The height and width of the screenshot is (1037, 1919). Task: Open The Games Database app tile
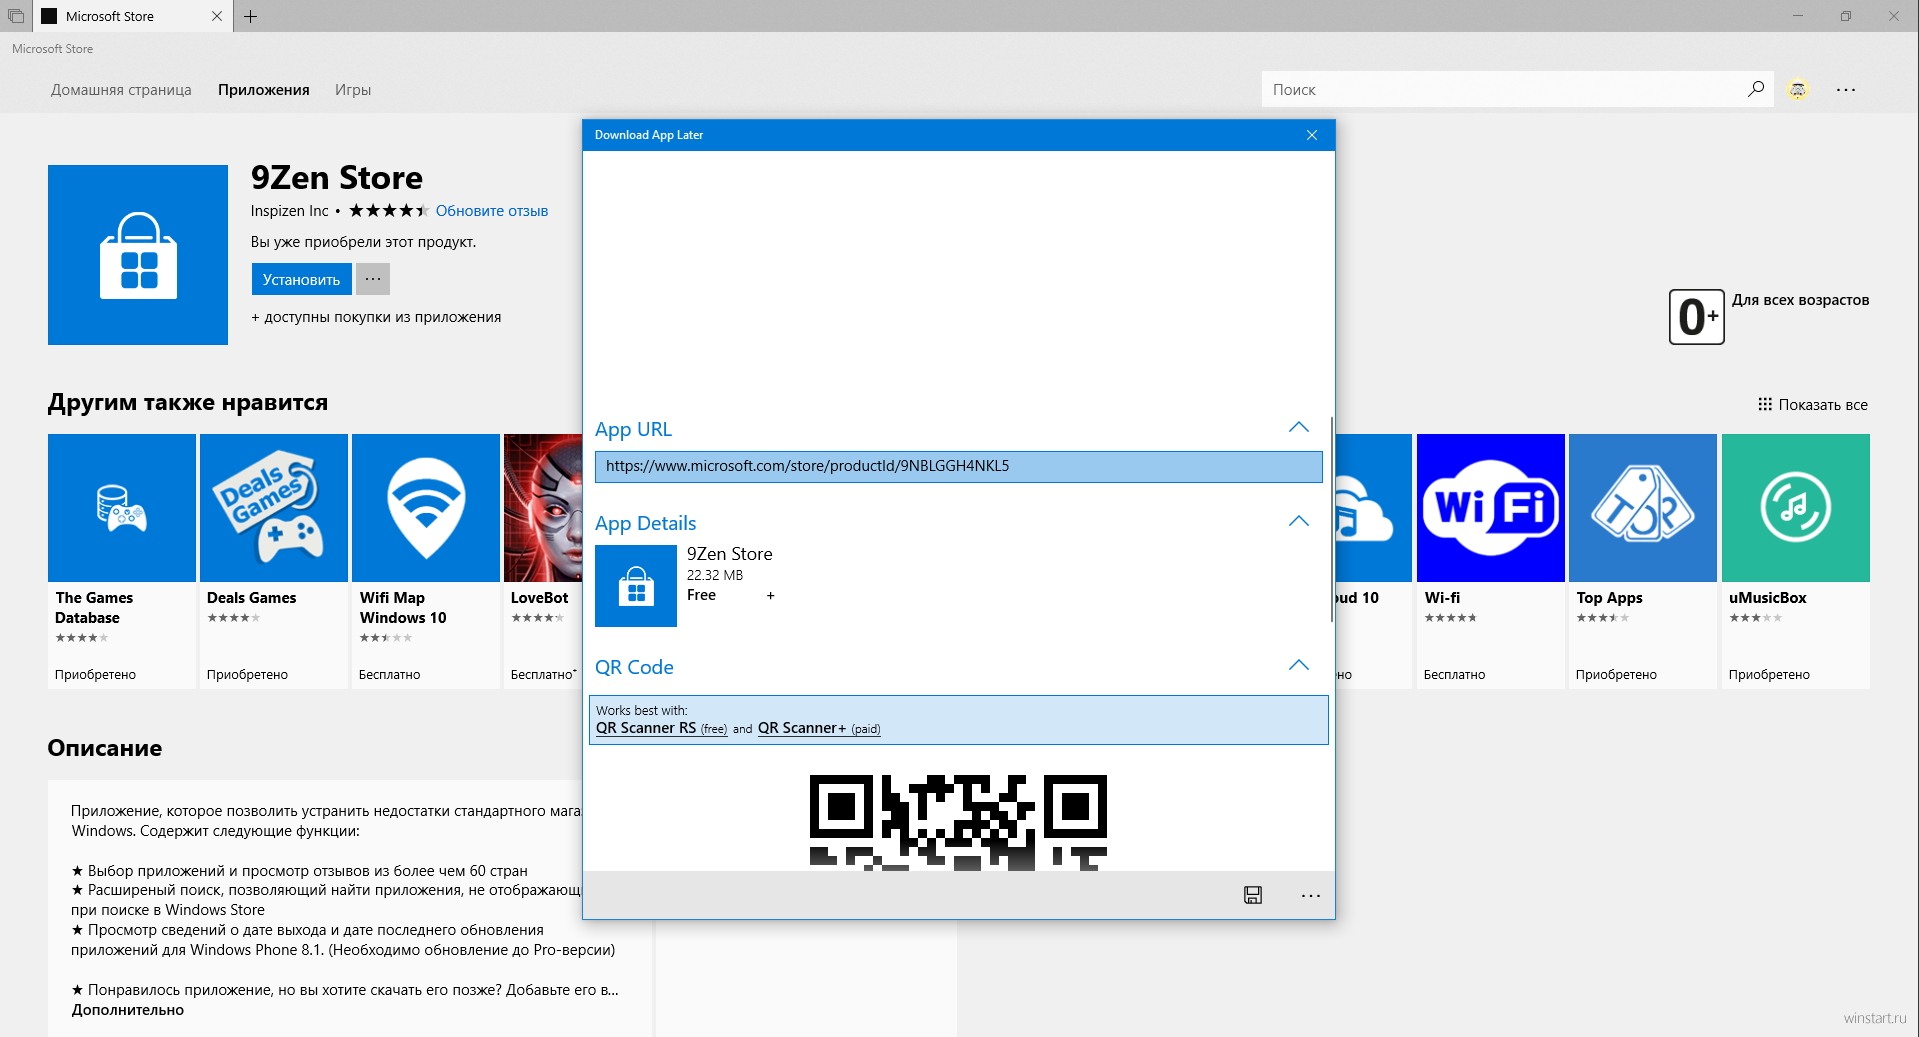tap(122, 560)
